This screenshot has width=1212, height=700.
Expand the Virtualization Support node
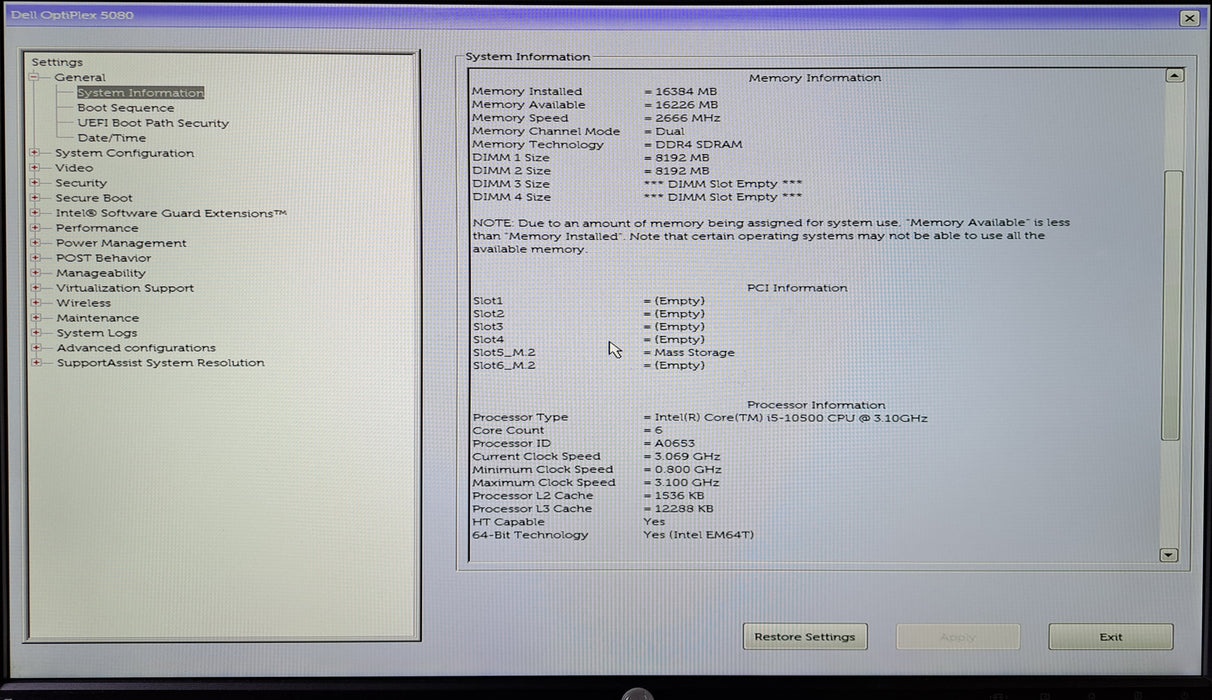[x=35, y=288]
